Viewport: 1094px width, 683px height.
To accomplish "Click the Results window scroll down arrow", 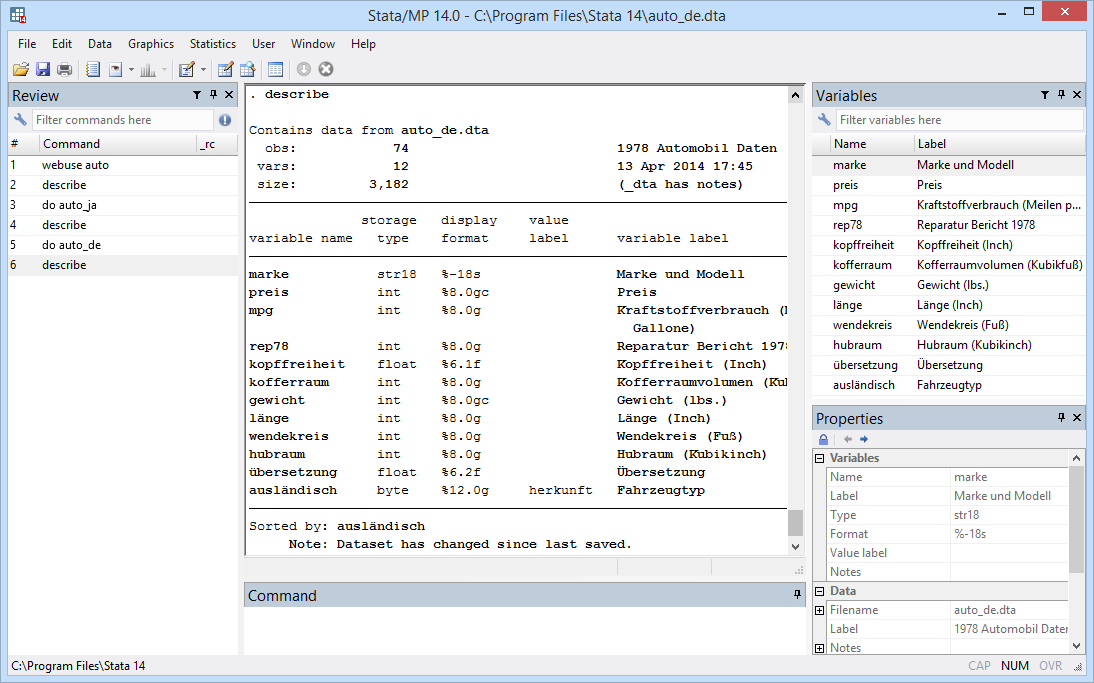I will coord(795,547).
